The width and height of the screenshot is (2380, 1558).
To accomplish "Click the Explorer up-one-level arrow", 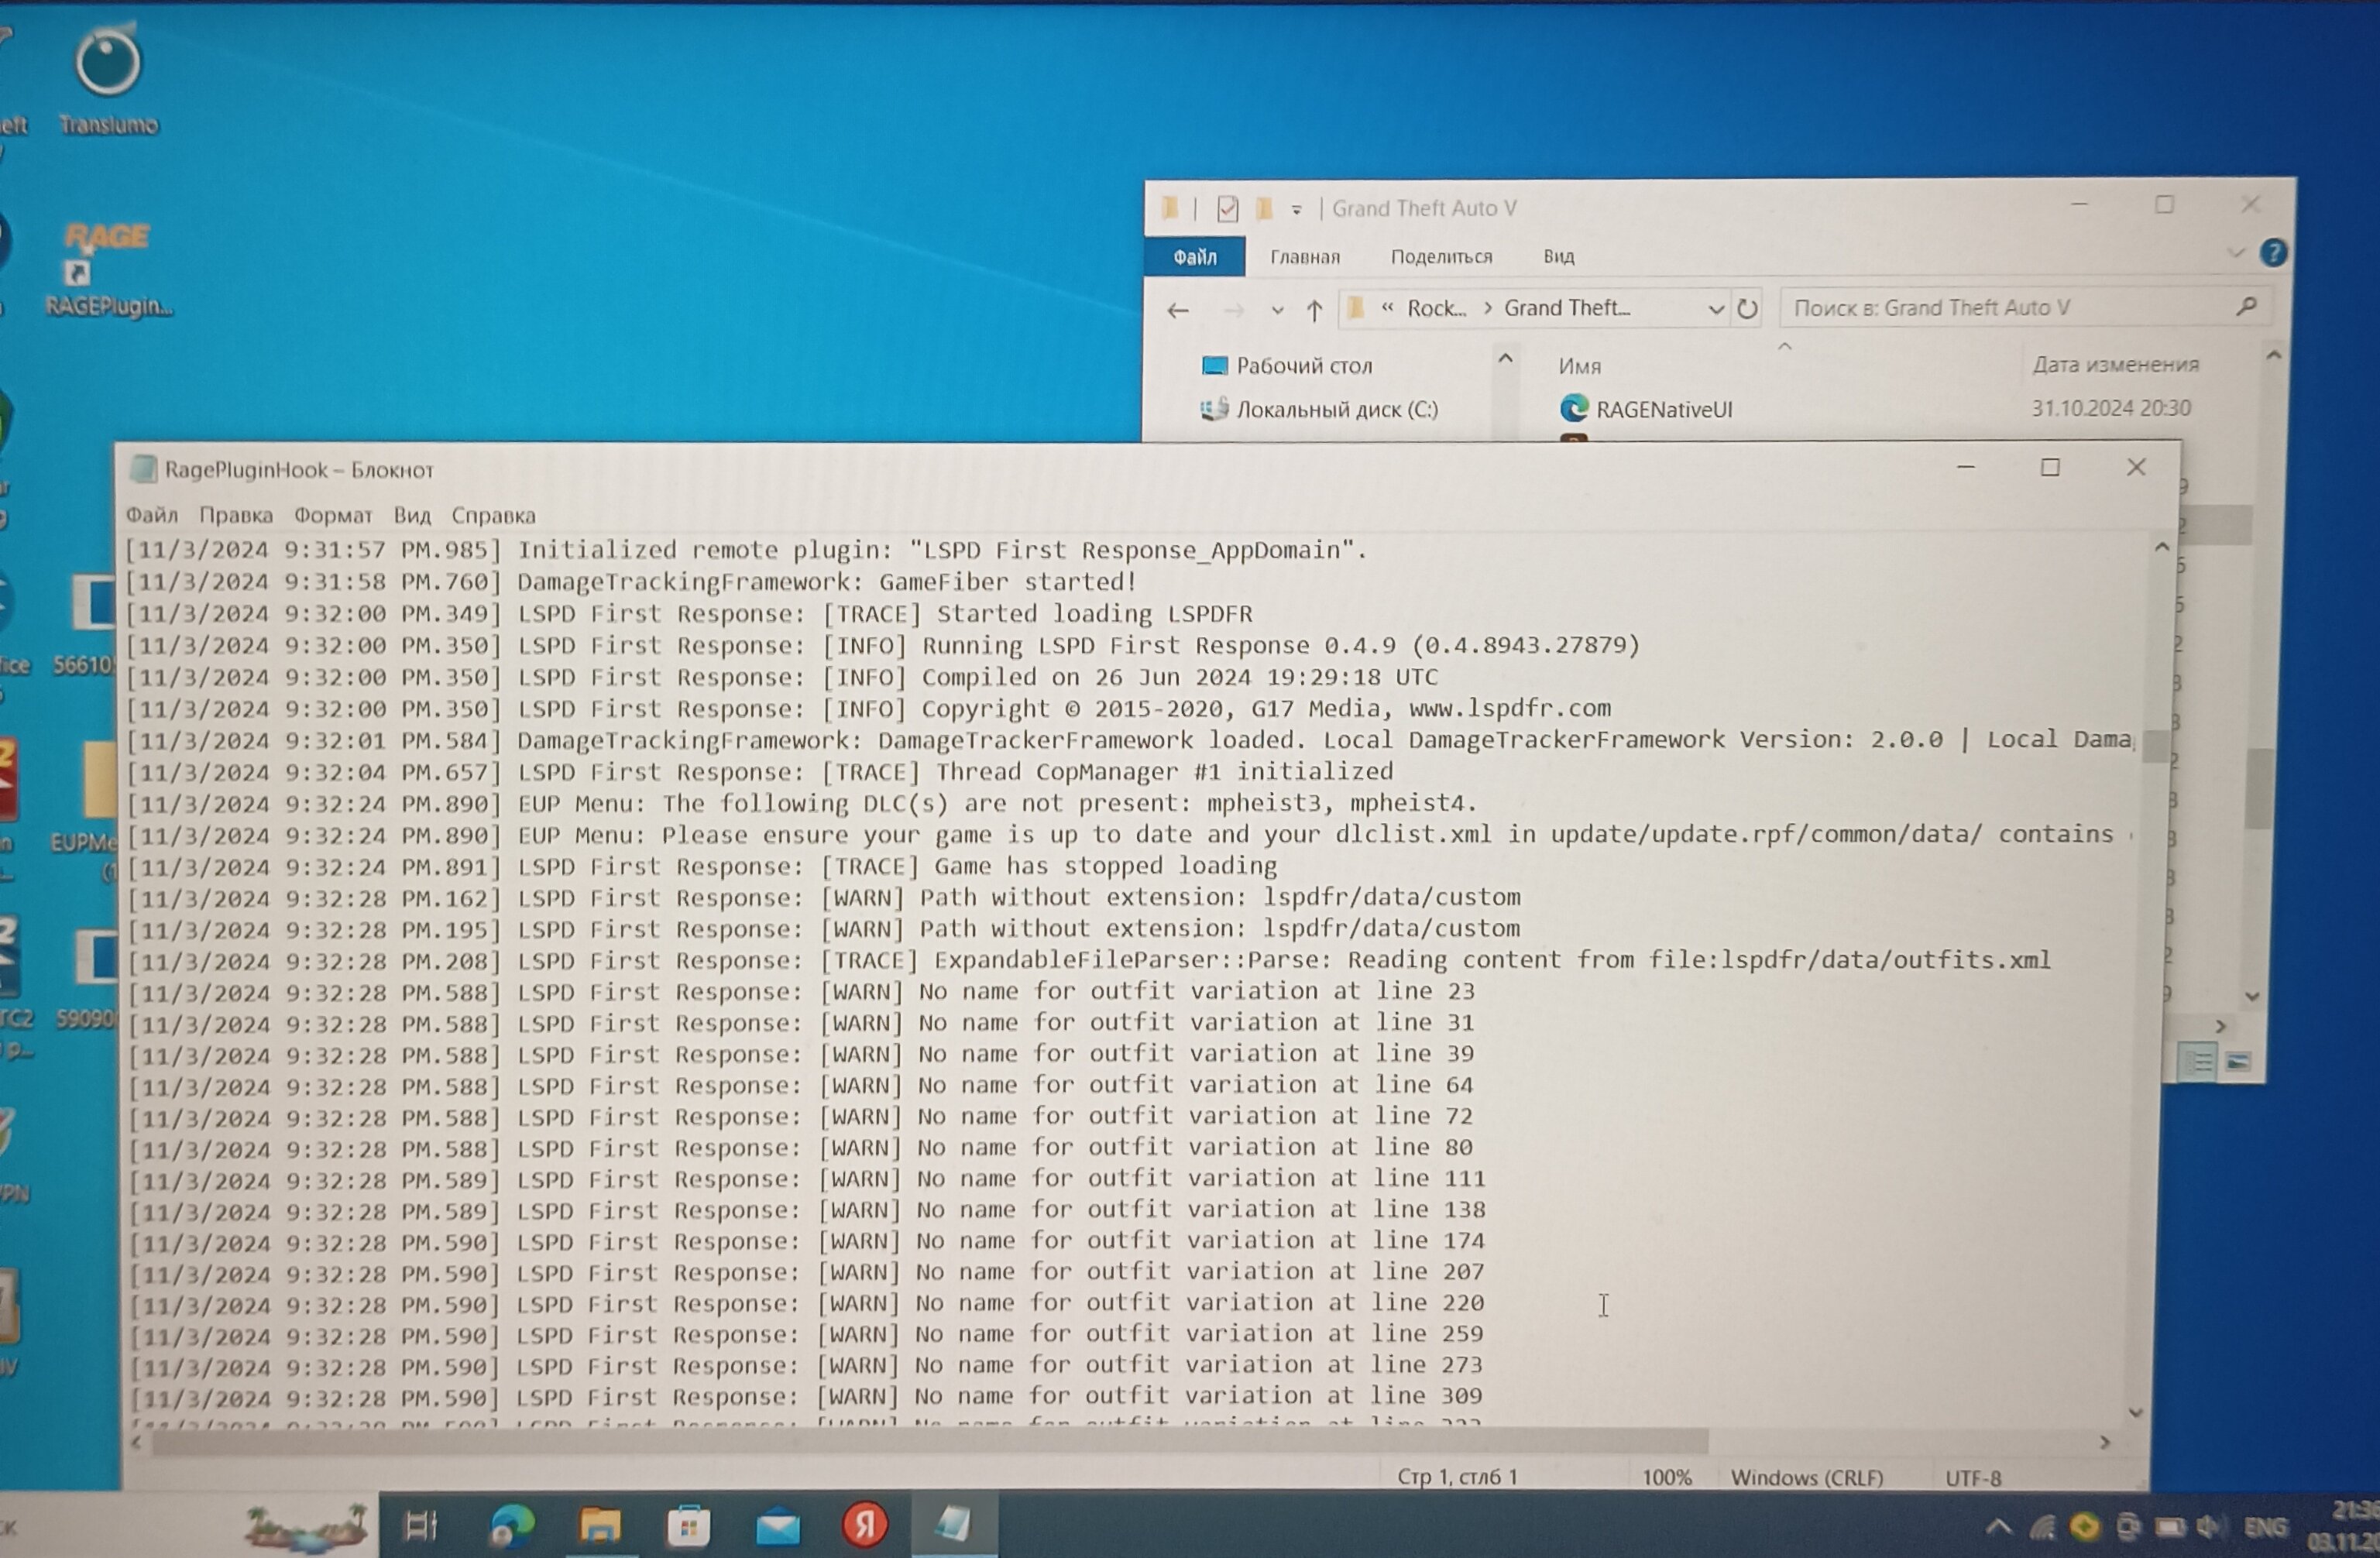I will tap(1314, 311).
